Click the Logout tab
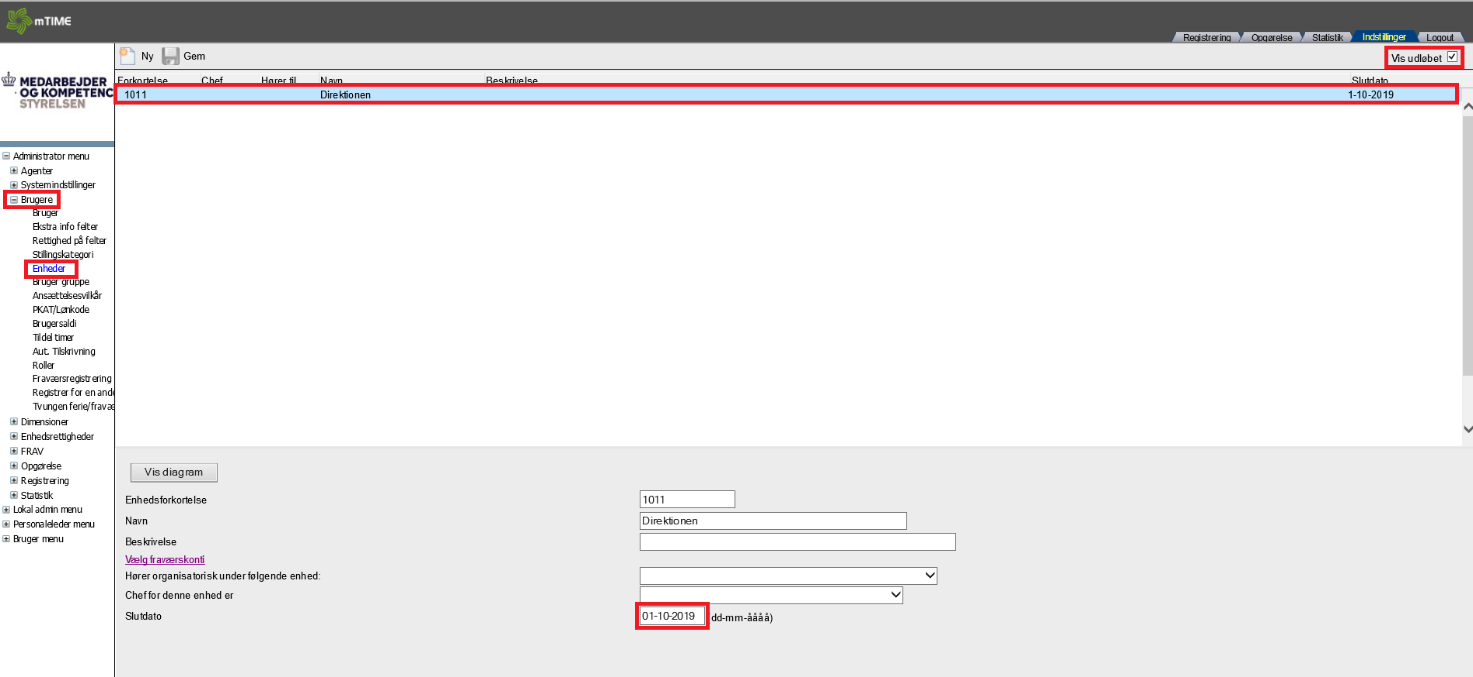 pos(1440,37)
